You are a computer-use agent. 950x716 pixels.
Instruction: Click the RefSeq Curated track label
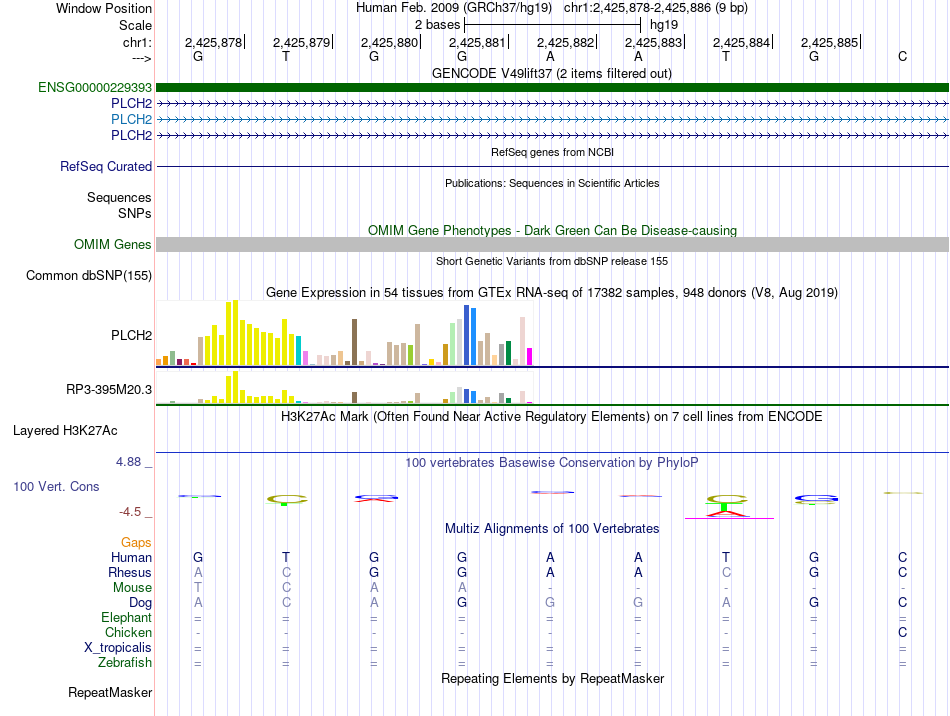click(x=105, y=167)
